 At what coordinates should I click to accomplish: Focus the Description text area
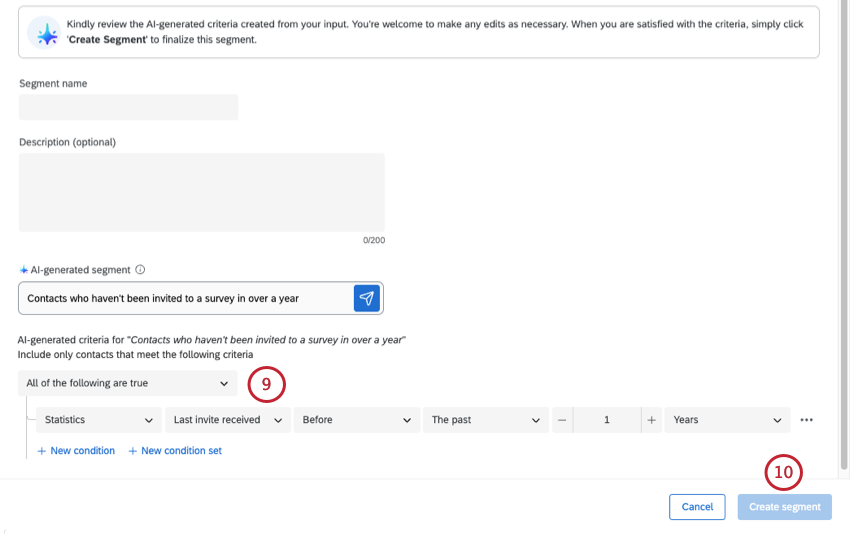click(x=202, y=192)
